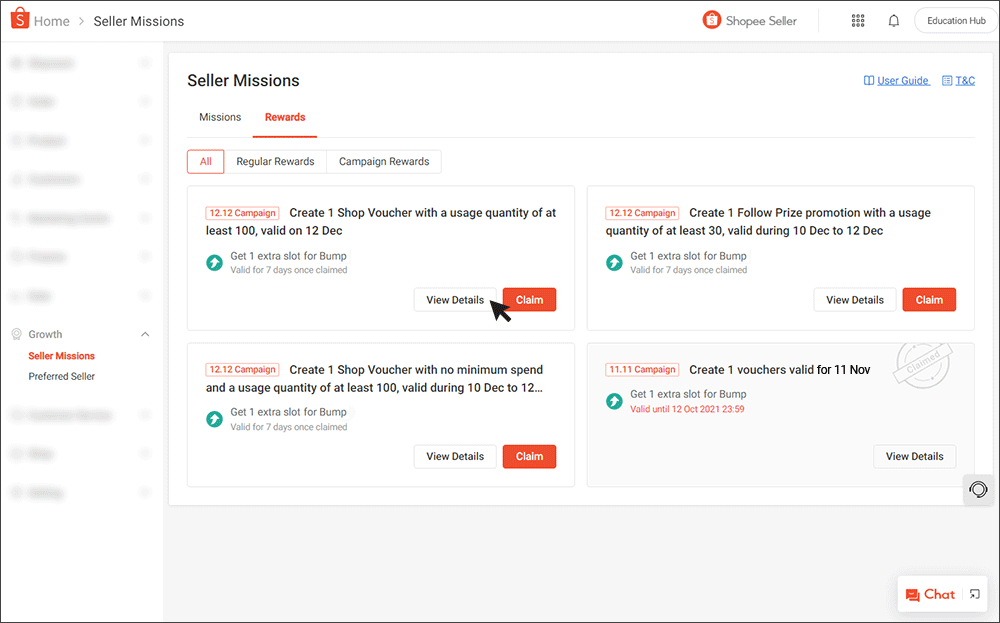This screenshot has height=623, width=1000.
Task: Open the T&C link
Action: click(x=965, y=80)
